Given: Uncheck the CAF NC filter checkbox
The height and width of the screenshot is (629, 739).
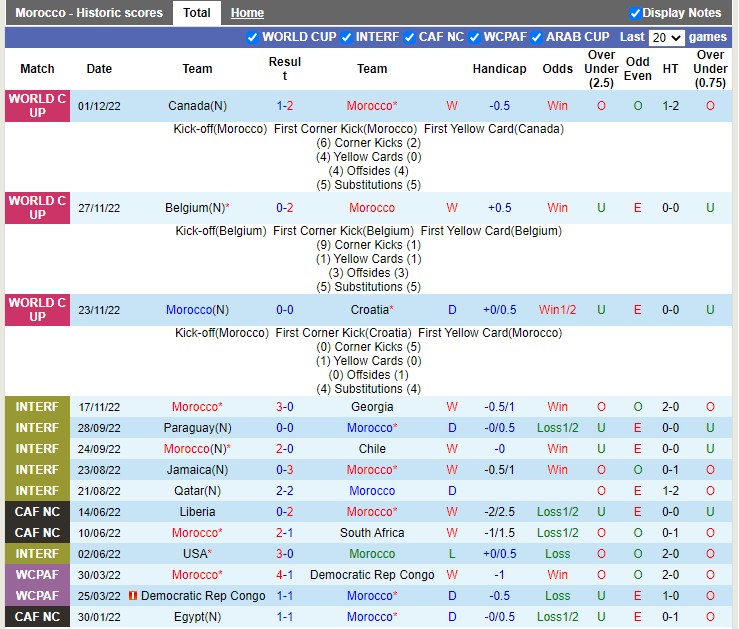Looking at the screenshot, I should point(410,37).
